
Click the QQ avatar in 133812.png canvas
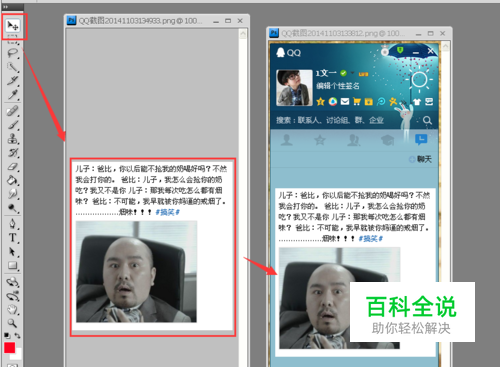click(x=294, y=88)
